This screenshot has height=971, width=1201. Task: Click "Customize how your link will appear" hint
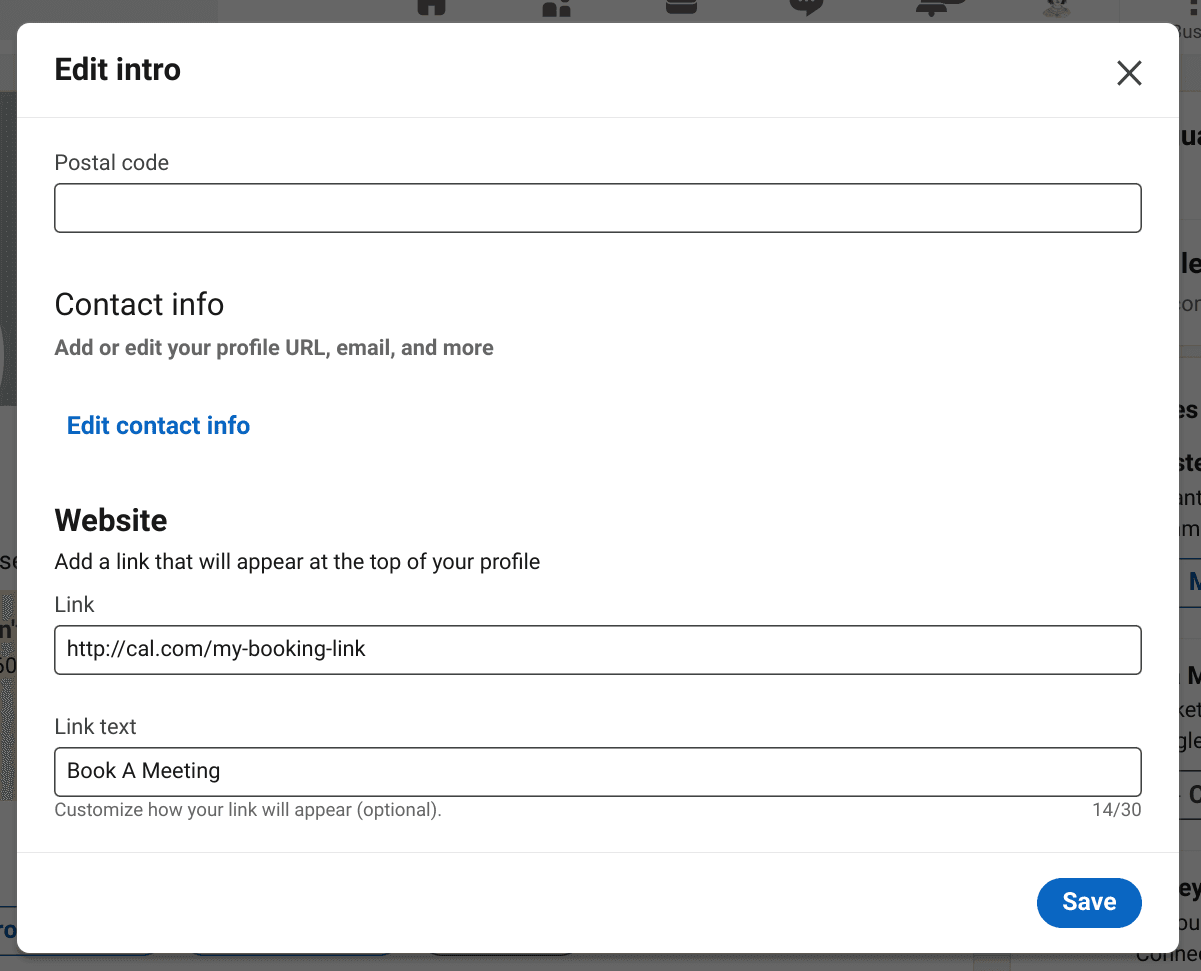[248, 810]
